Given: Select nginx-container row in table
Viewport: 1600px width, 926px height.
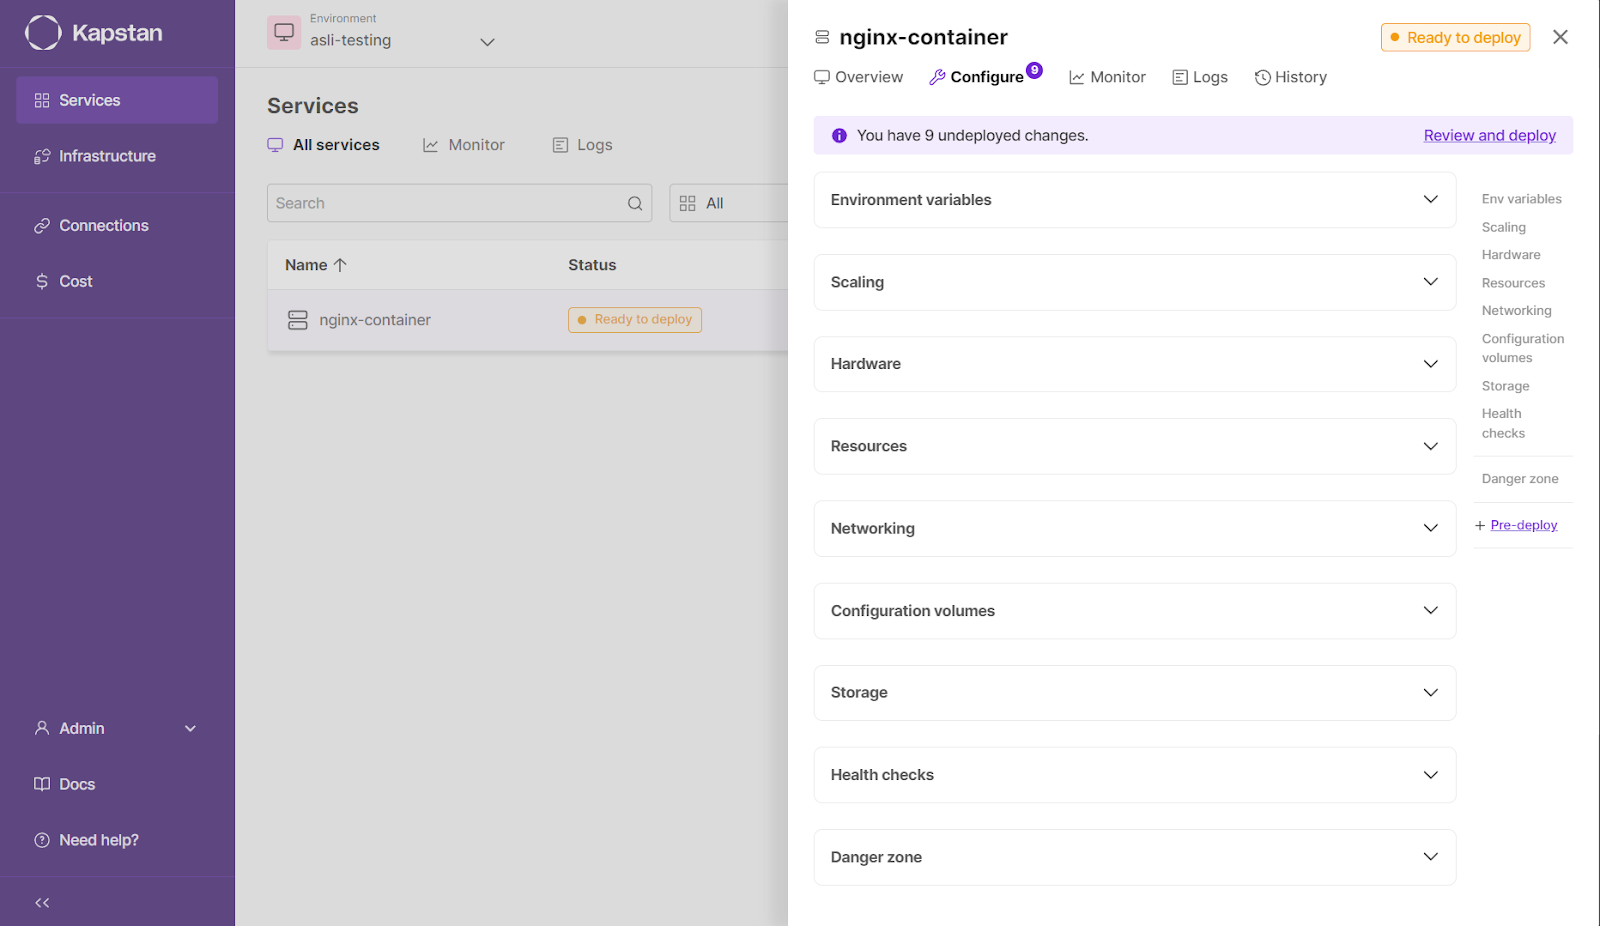Looking at the screenshot, I should coord(527,320).
